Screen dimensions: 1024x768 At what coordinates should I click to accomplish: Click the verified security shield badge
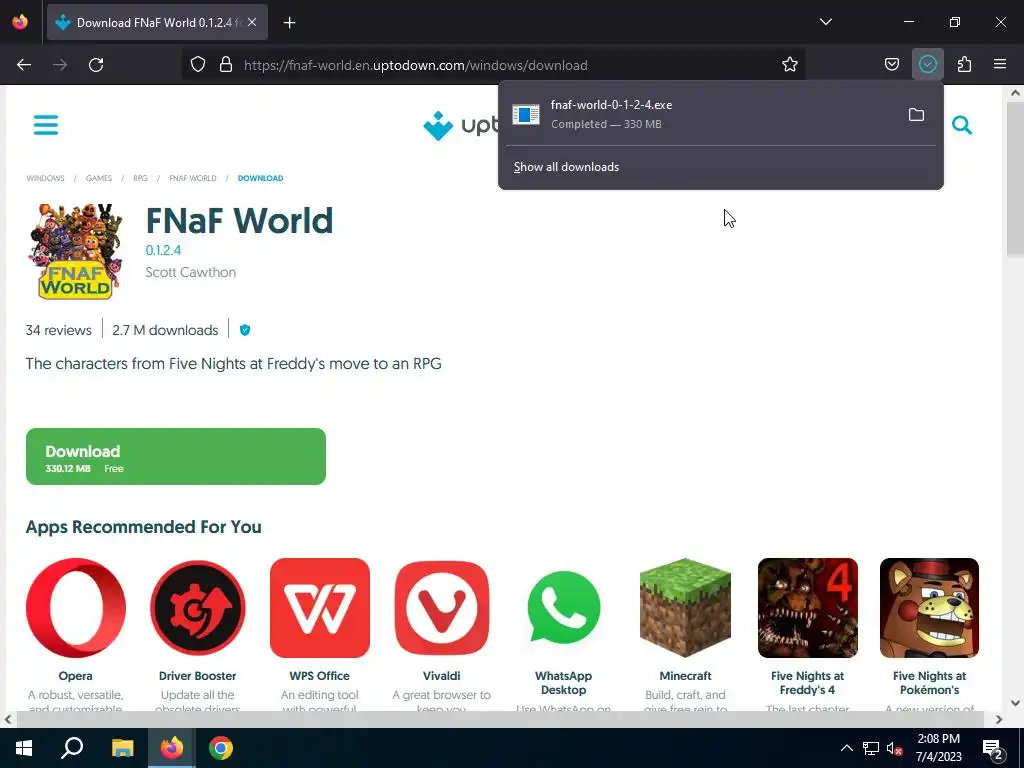(245, 330)
